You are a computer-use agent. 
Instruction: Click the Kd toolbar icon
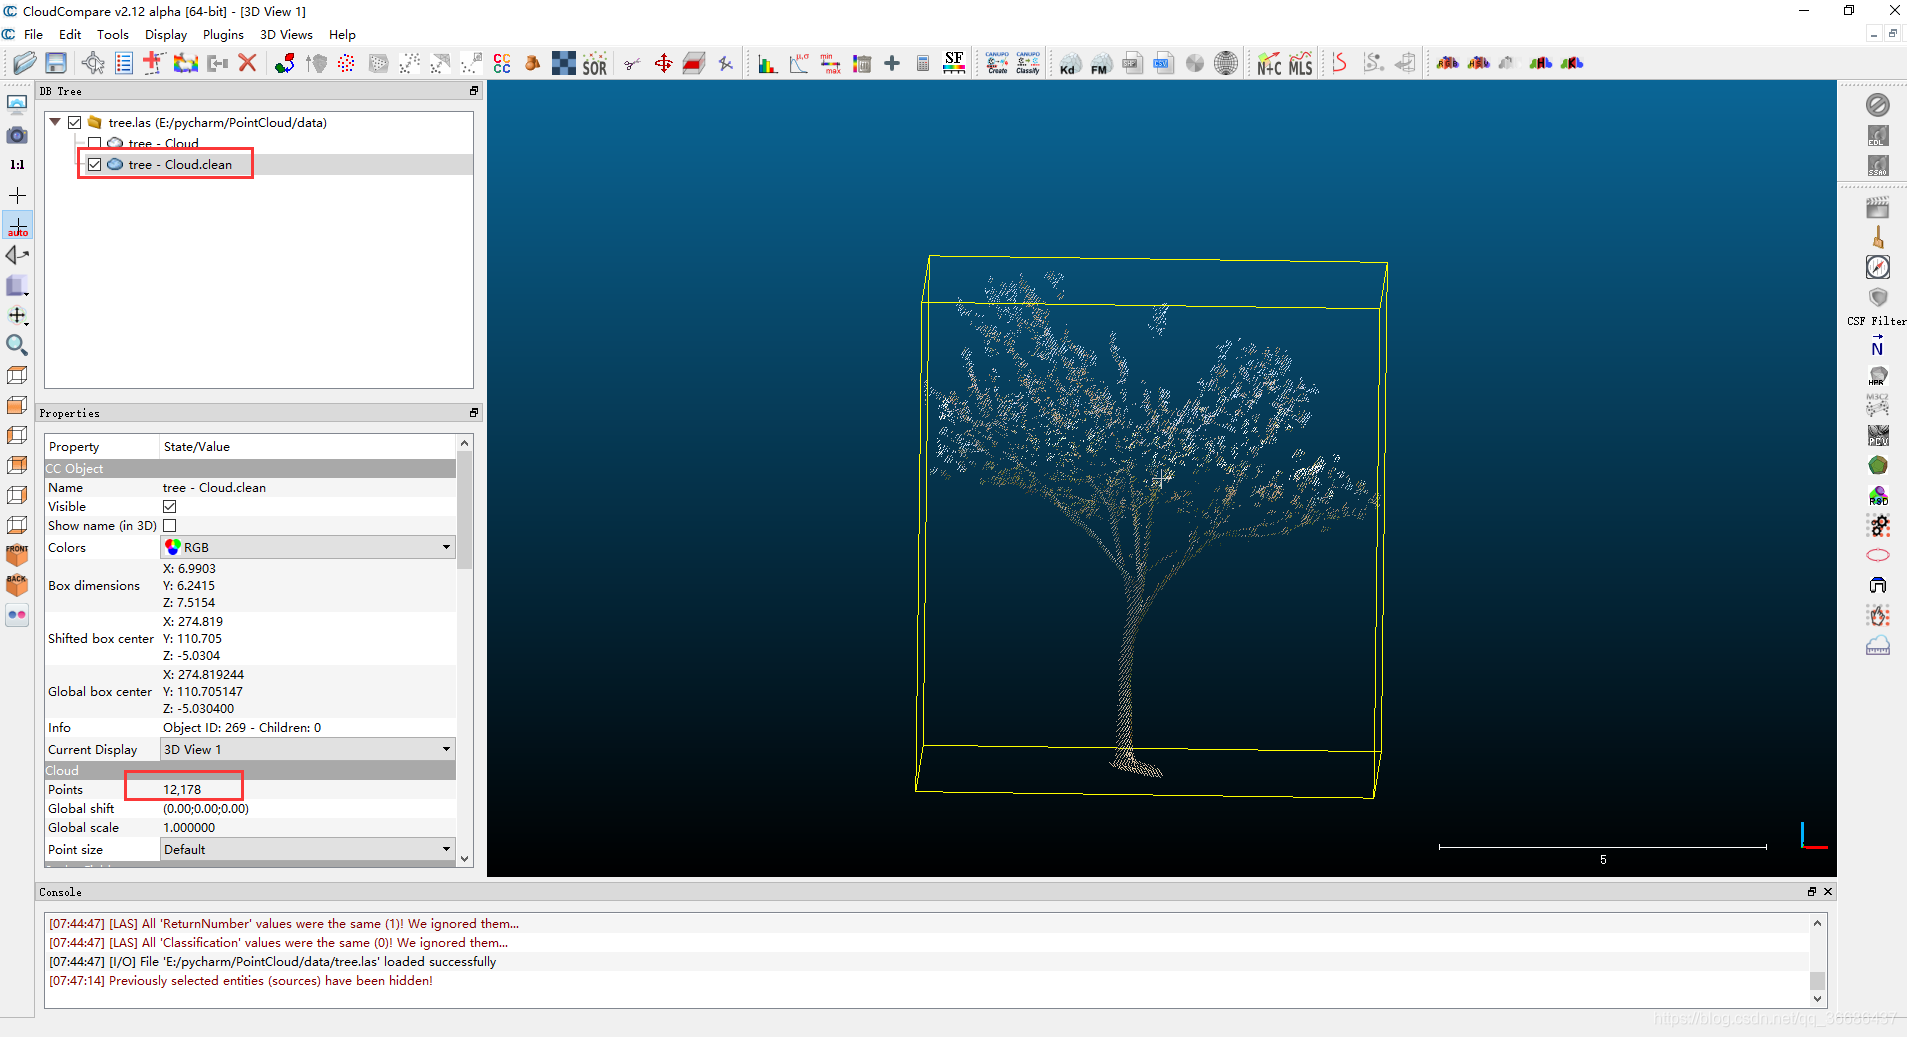click(1069, 64)
